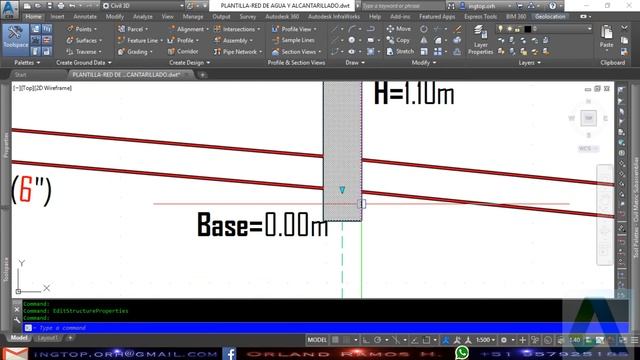Toggle layer on/off lightbulb in Layers panel
This screenshot has height=360, width=640.
pos(500,29)
